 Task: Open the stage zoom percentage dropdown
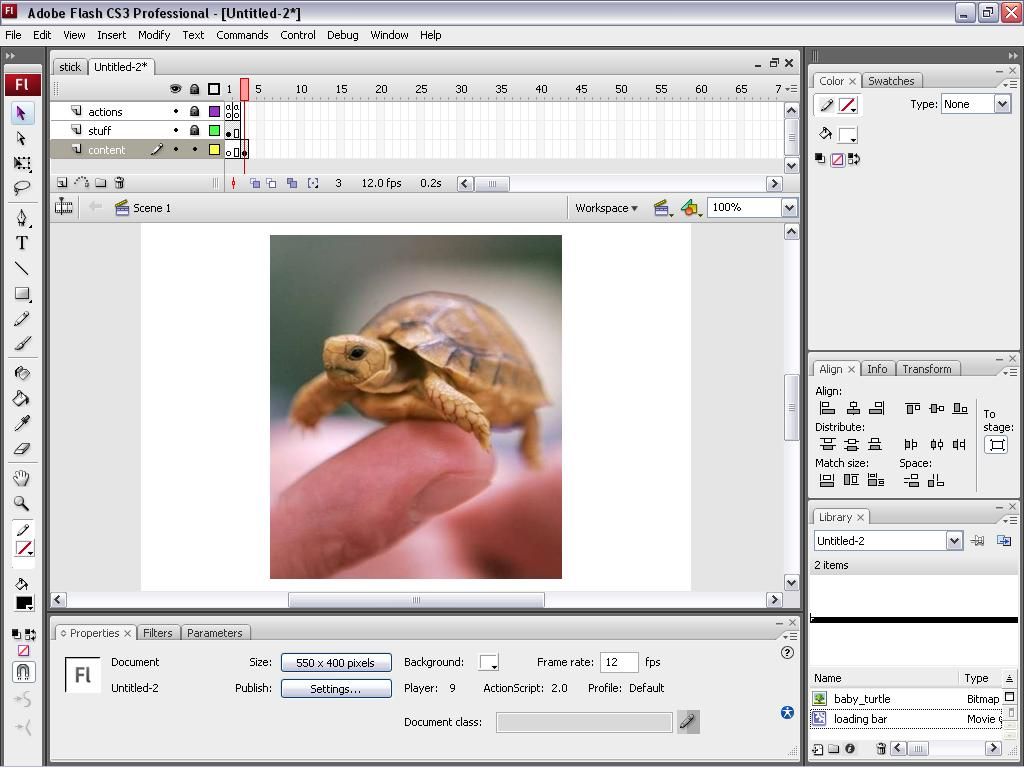coord(789,208)
